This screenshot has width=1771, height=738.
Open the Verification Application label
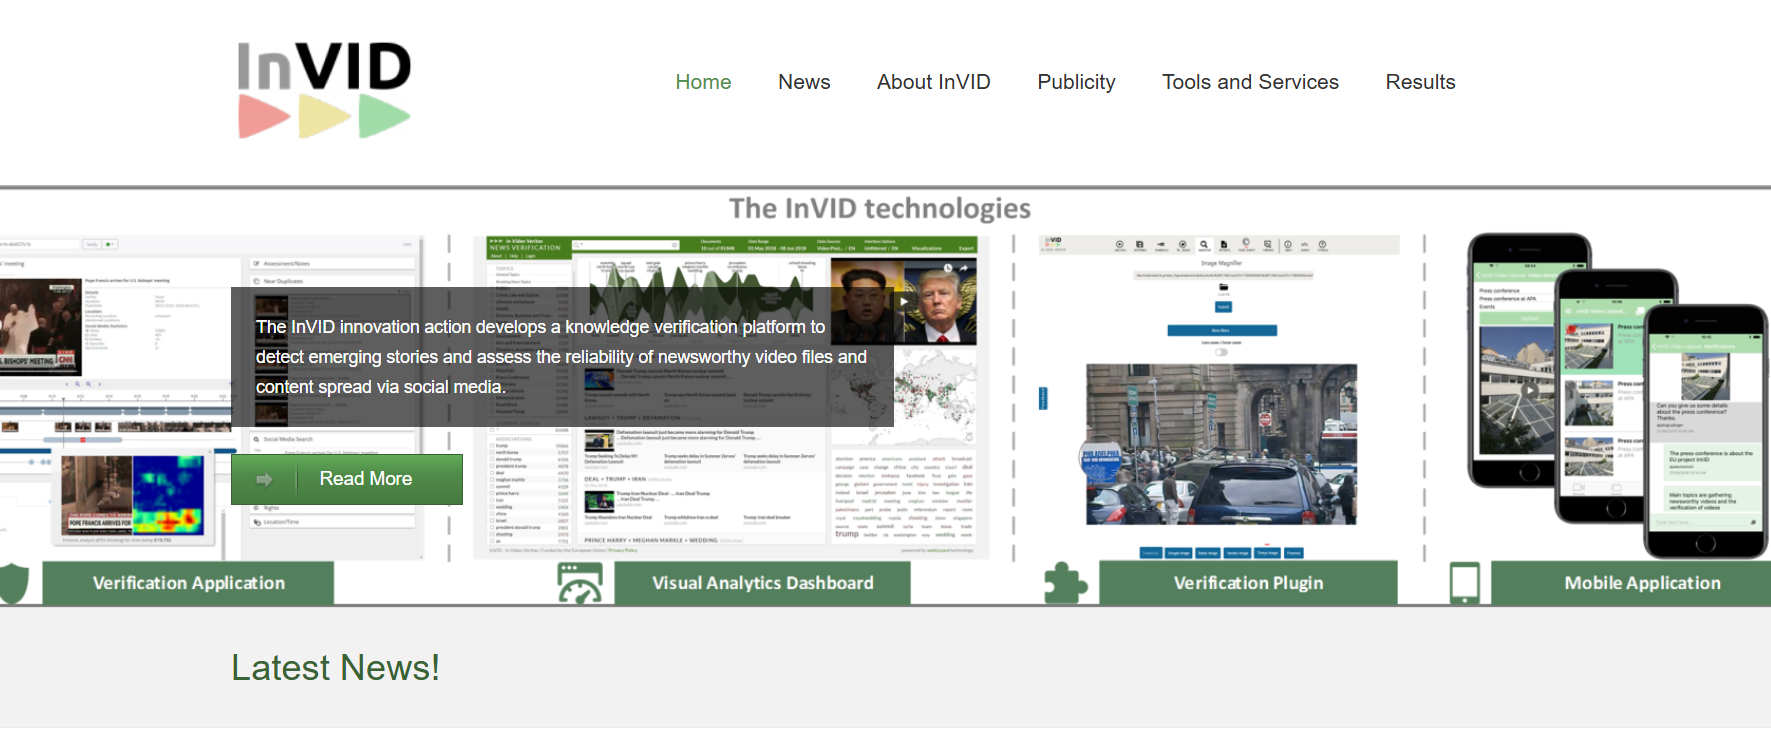pyautogui.click(x=188, y=583)
